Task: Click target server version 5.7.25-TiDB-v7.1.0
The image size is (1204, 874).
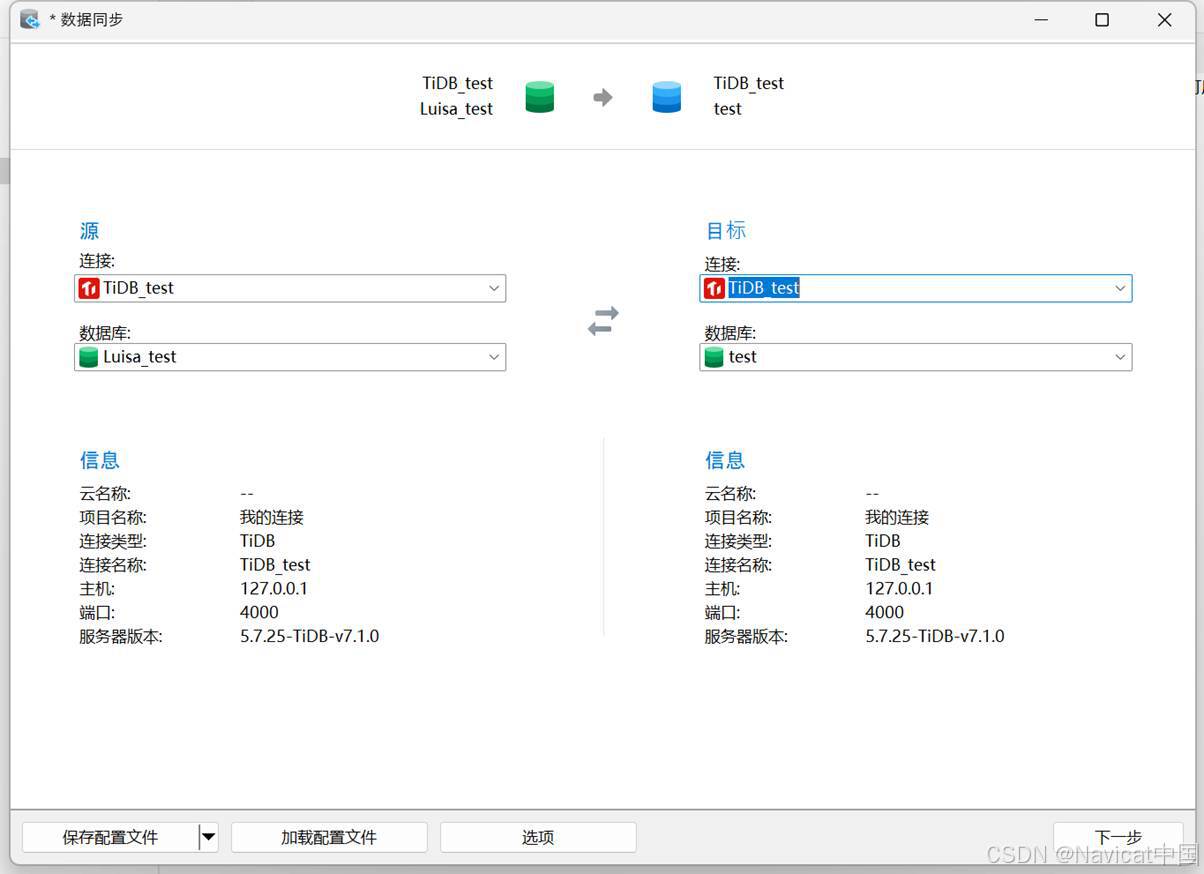Action: (x=935, y=636)
